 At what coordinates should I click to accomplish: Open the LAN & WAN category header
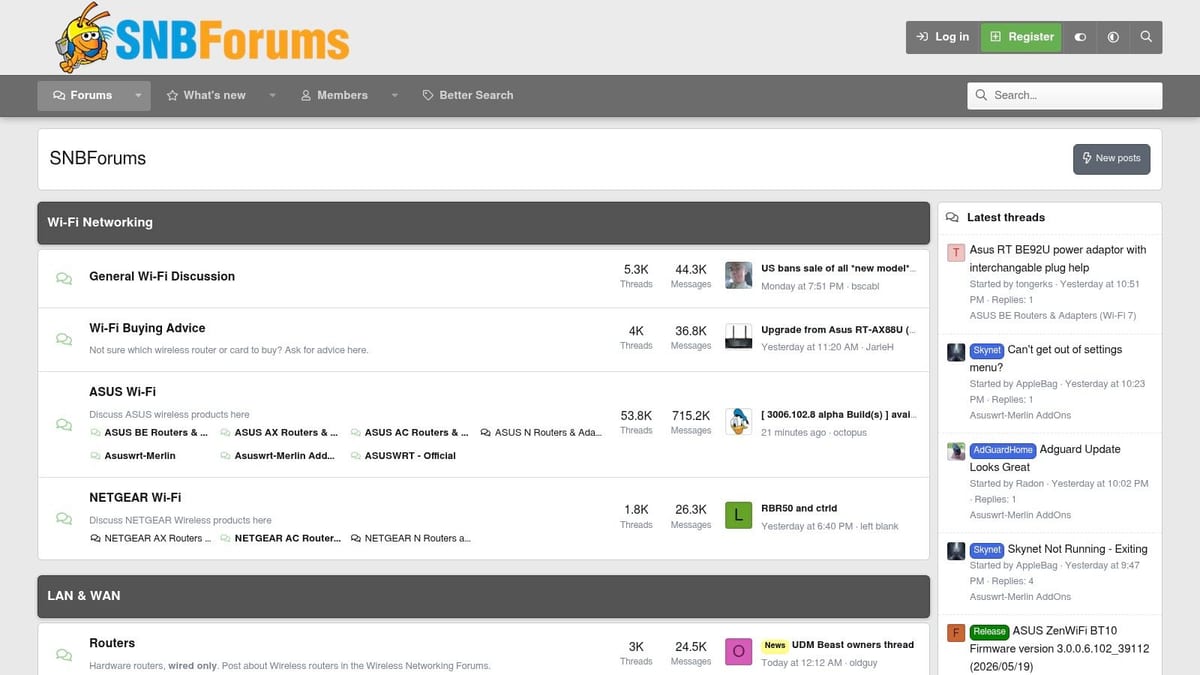[x=84, y=595]
